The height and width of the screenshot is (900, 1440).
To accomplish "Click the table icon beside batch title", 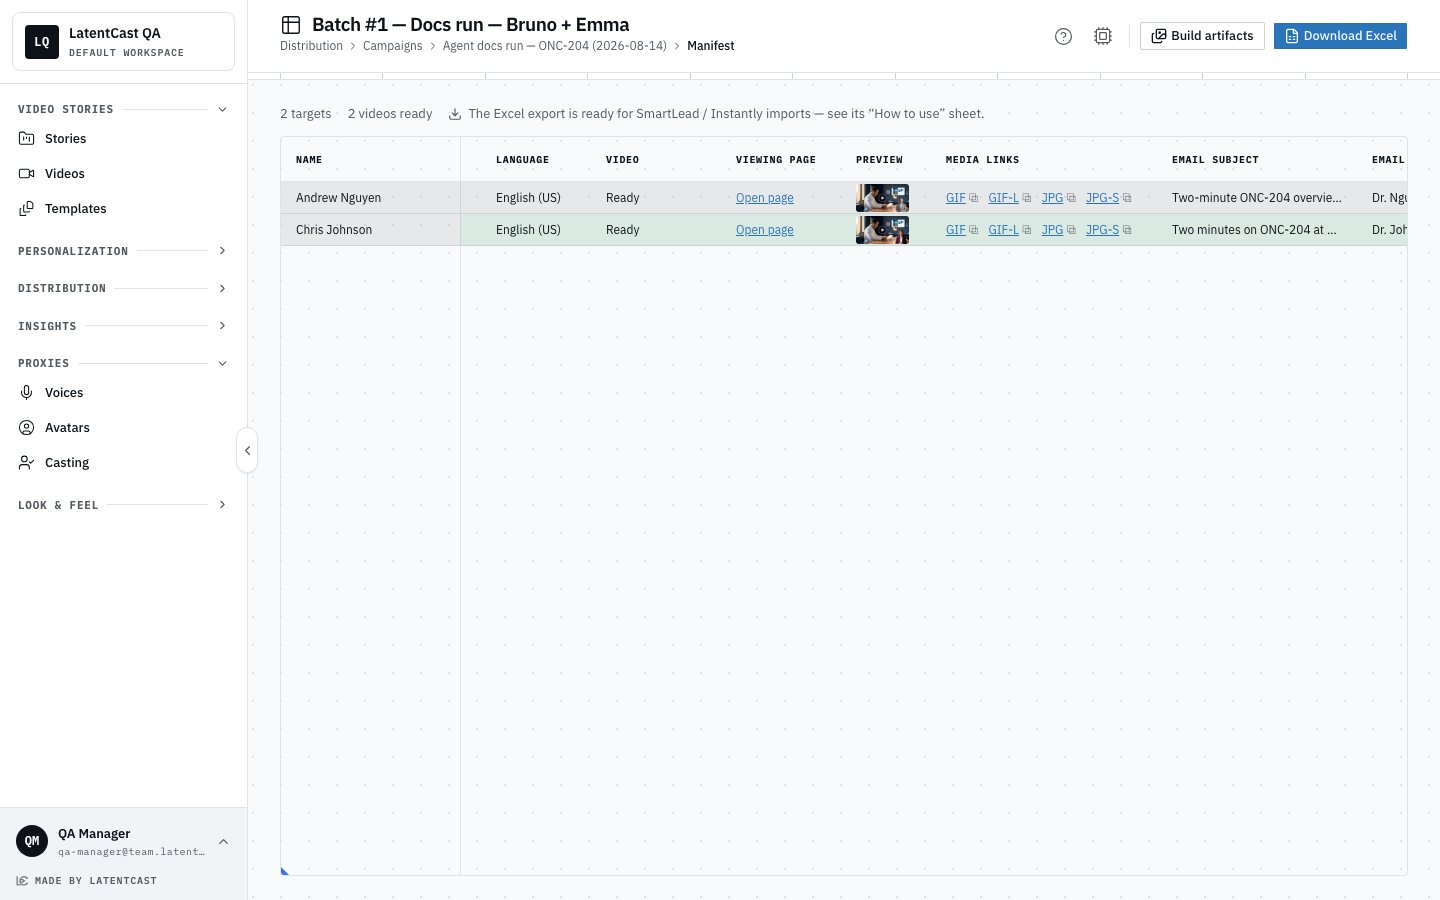I will coord(291,25).
